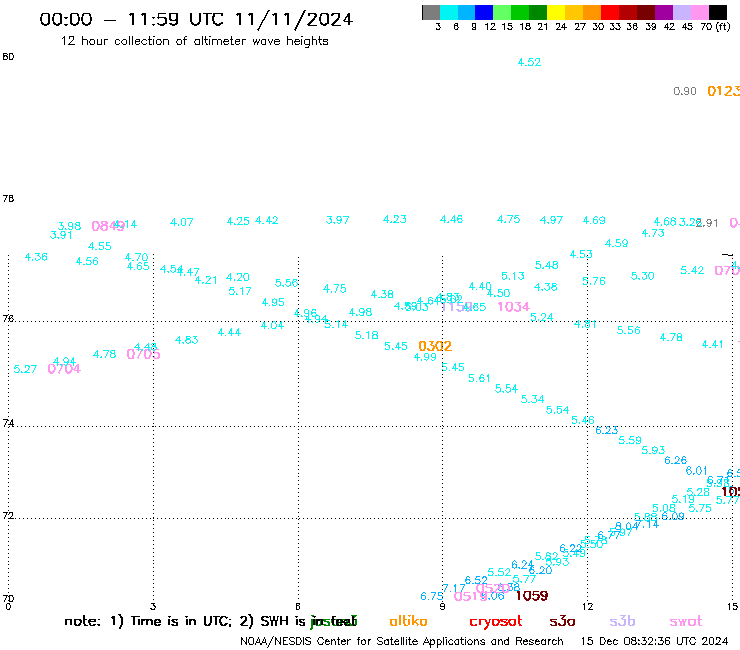Screen dimensions: 740x650
Task: Click the 4.95 wave height value
Action: (273, 302)
